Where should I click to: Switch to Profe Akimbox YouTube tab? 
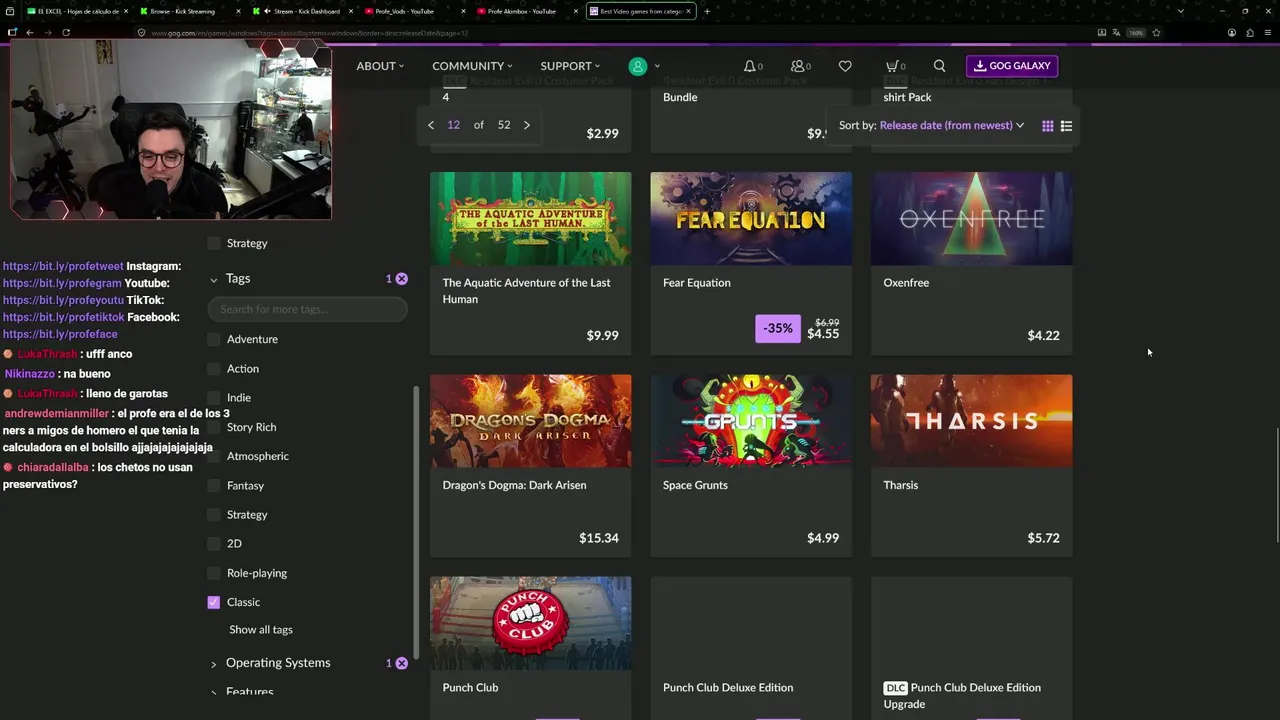coord(525,11)
